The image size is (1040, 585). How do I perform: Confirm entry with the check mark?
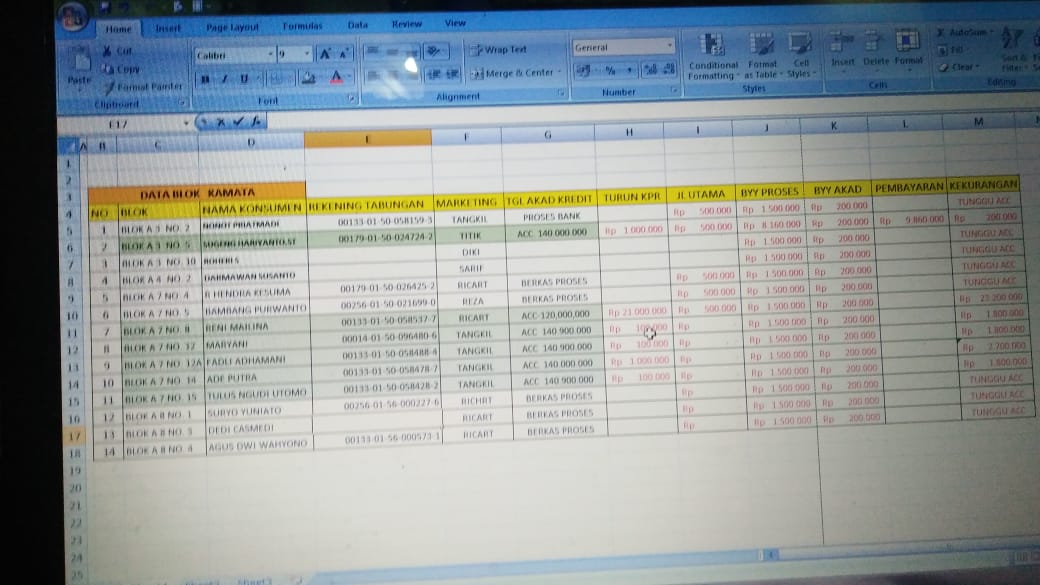pos(238,121)
